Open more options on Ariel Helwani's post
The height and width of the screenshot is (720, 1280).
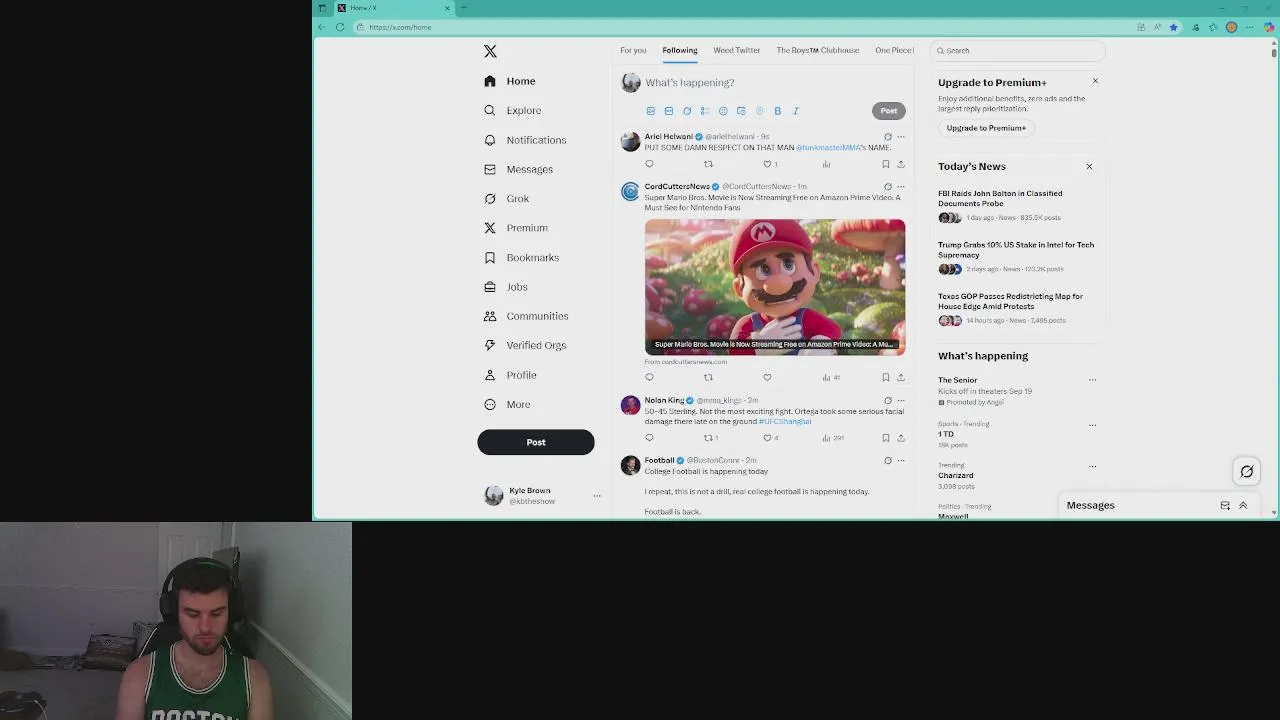tap(900, 137)
